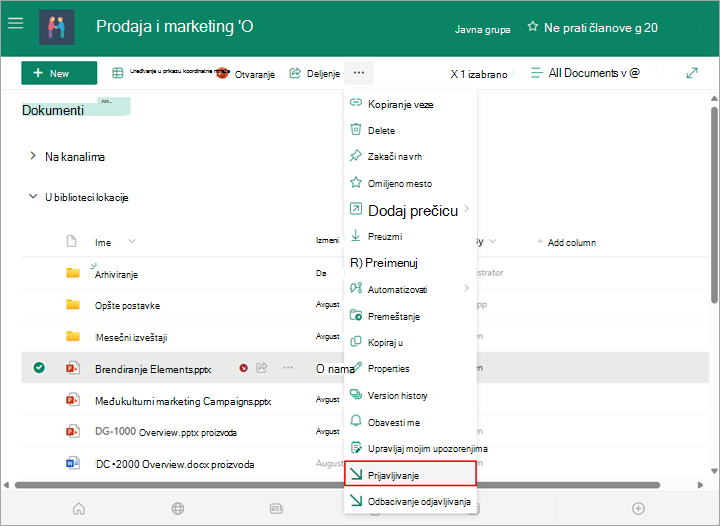720x526 pixels.
Task: Click the grid view edit icon
Action: (118, 73)
